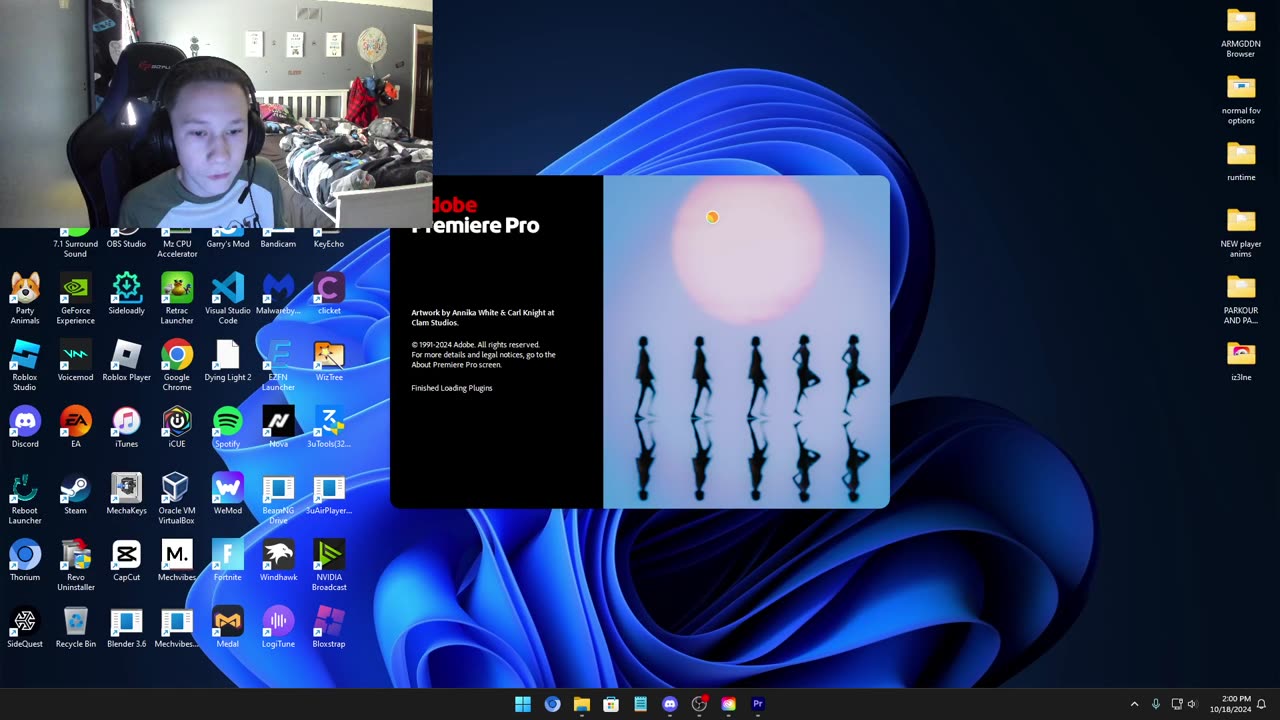Open Google Chrome desktop shortcut
The image size is (1280, 720).
pyautogui.click(x=177, y=365)
